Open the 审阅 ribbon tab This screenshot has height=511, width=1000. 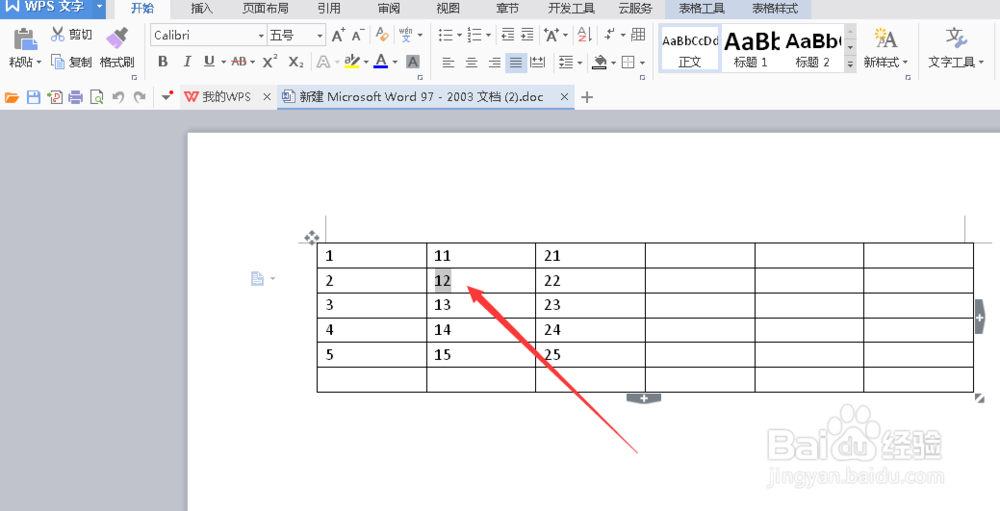[388, 8]
